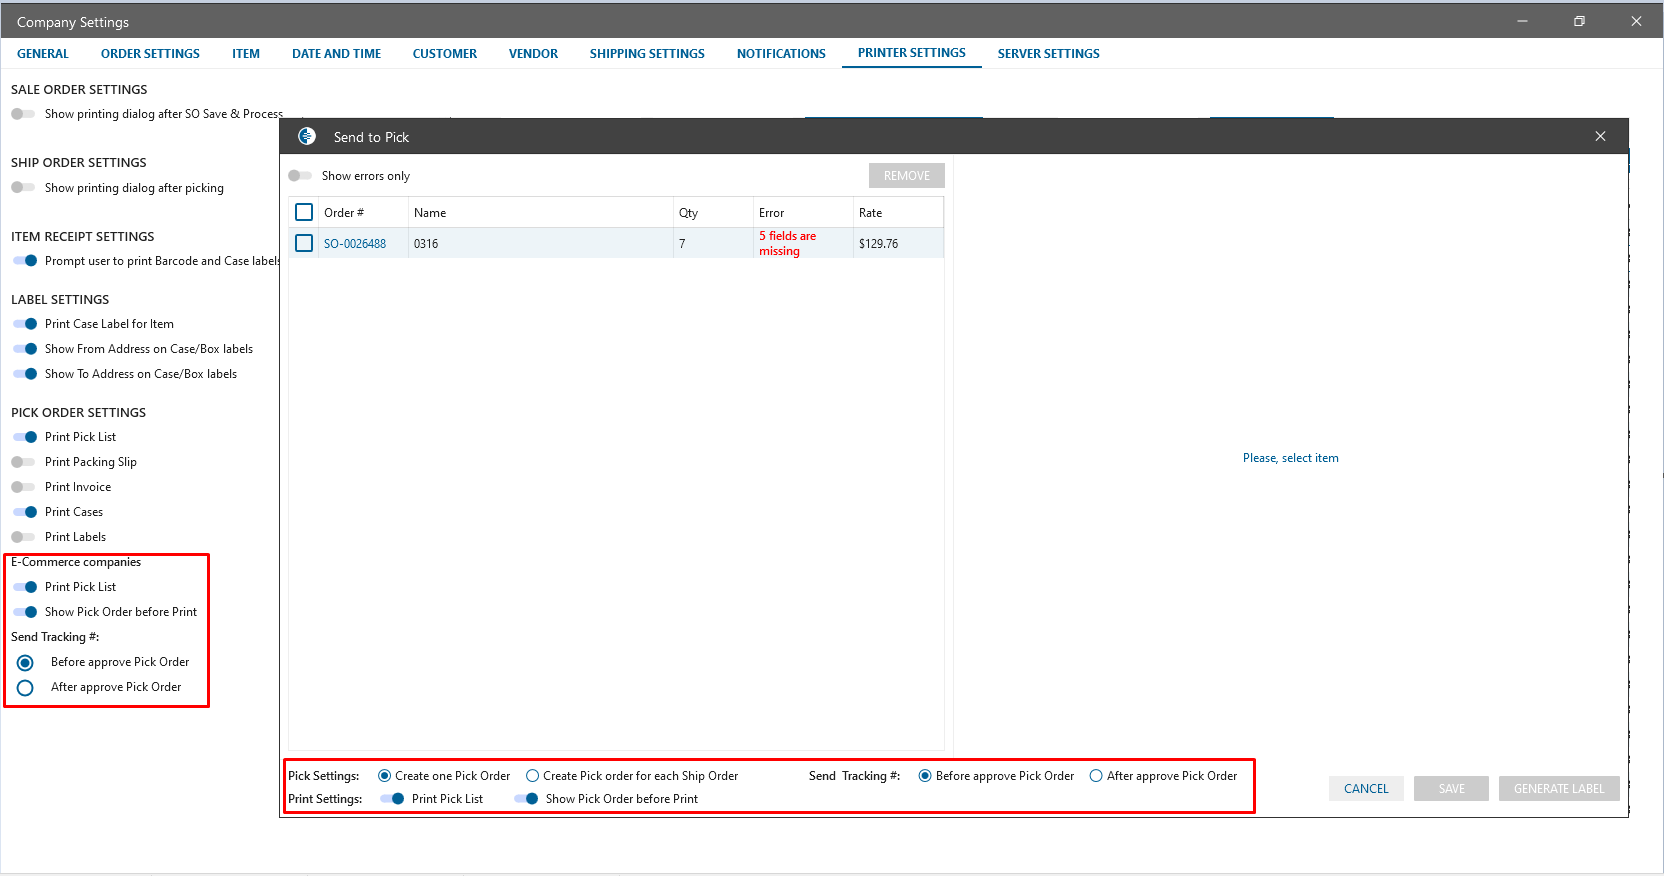Click the rate value $129.76
The height and width of the screenshot is (876, 1664).
coord(878,244)
